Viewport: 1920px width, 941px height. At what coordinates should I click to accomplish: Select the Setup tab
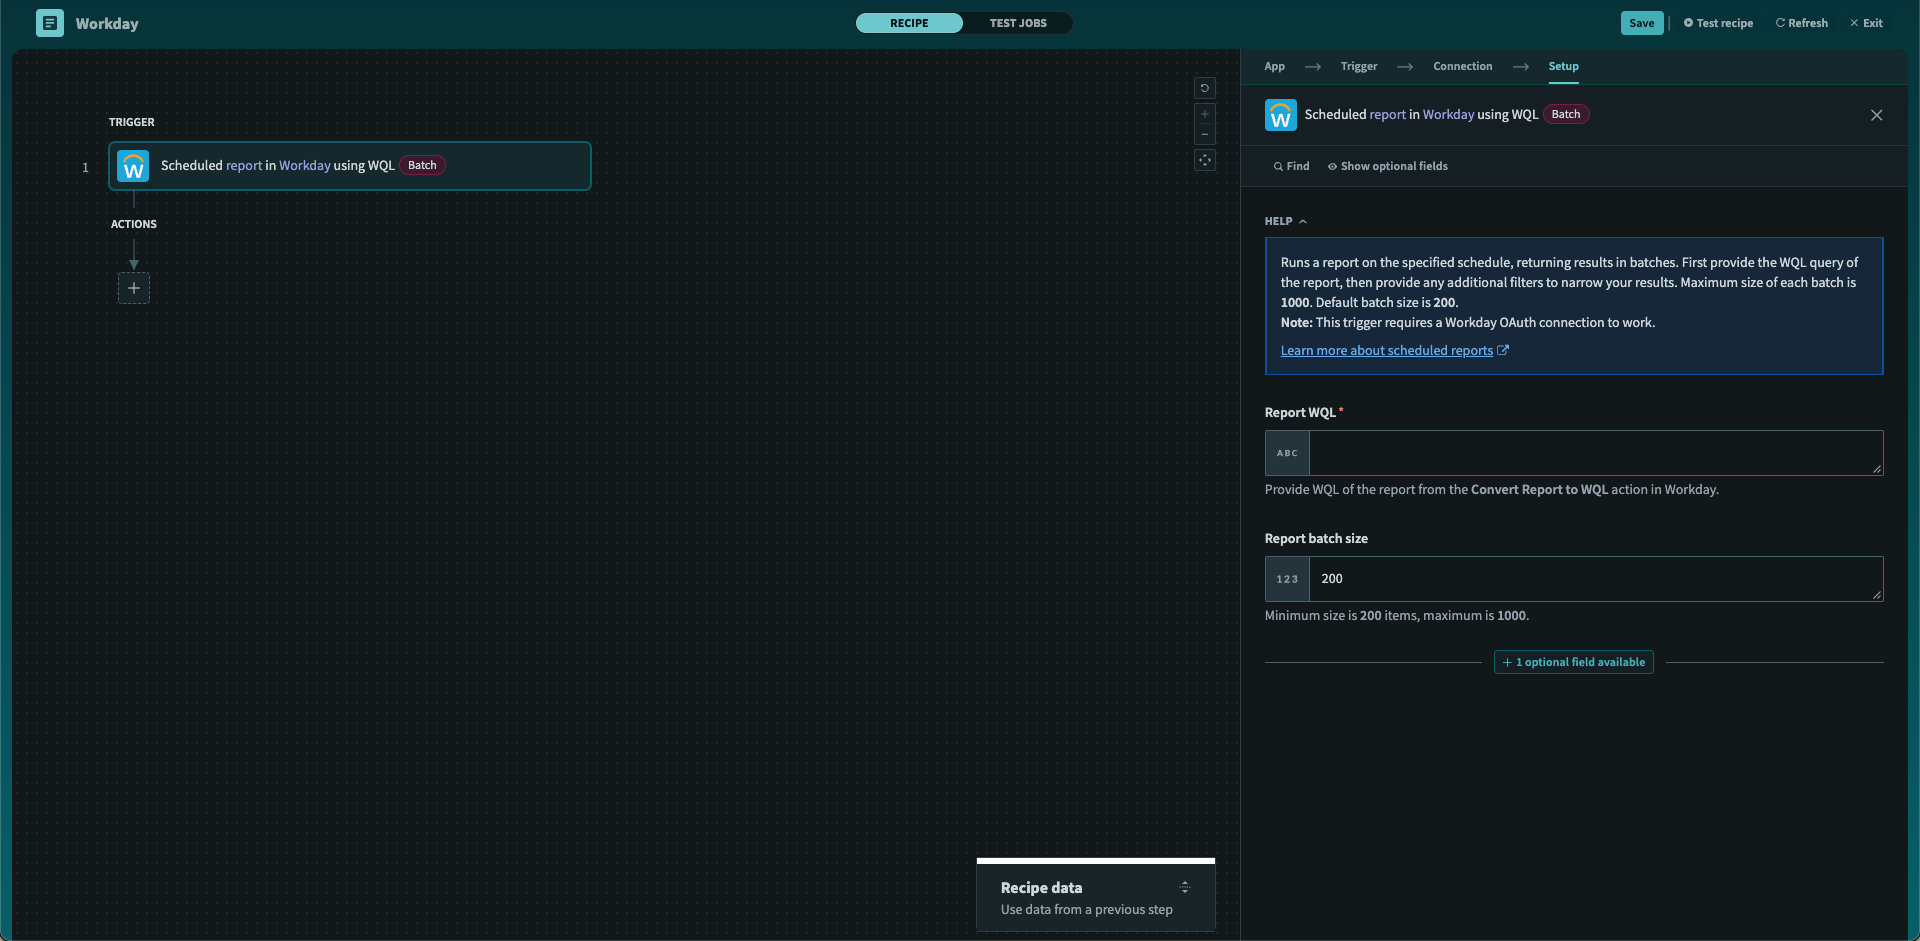tap(1563, 66)
